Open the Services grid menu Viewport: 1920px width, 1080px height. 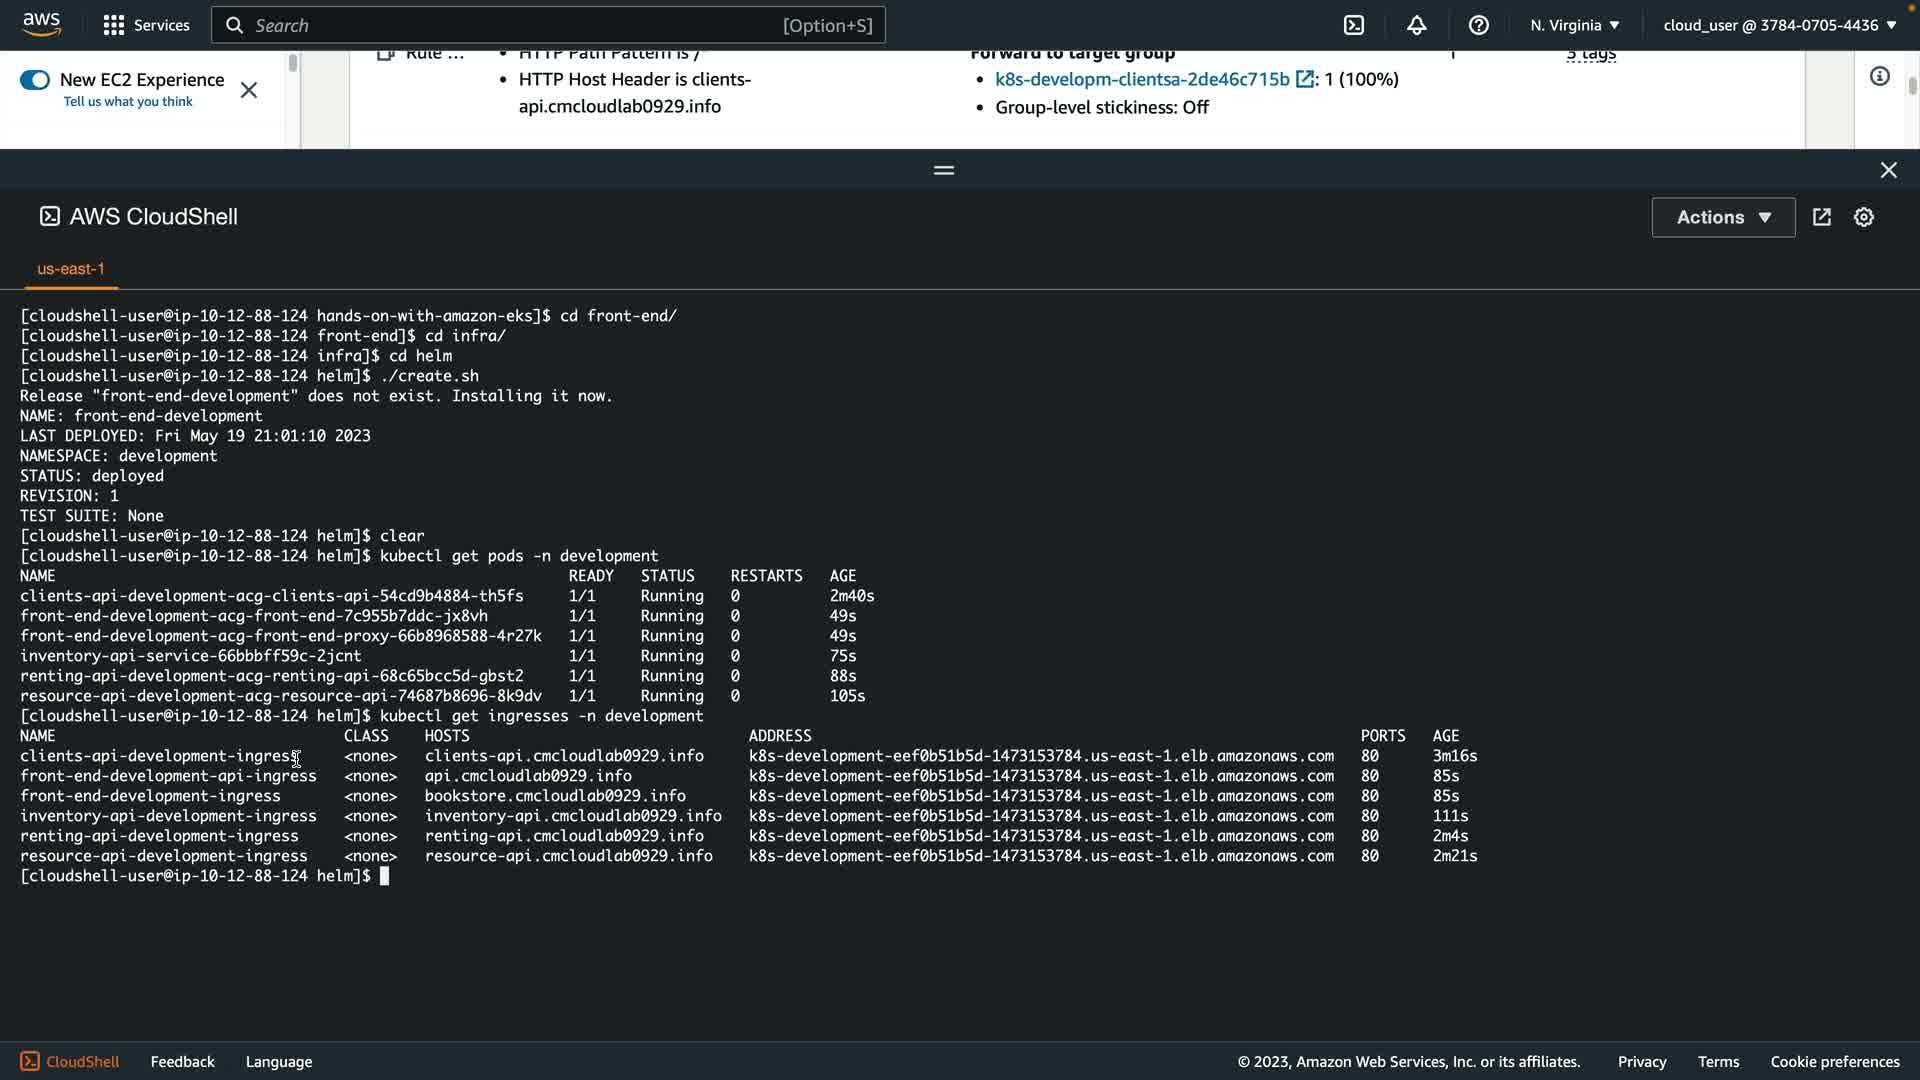point(114,25)
